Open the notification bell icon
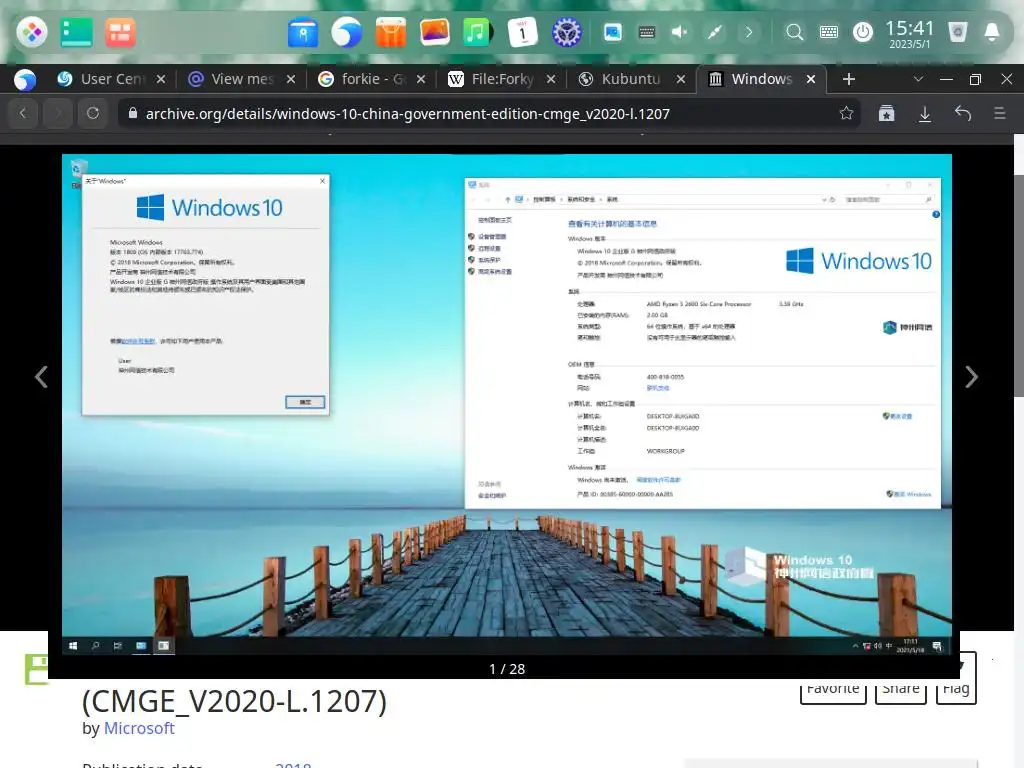The height and width of the screenshot is (768, 1024). 991,31
